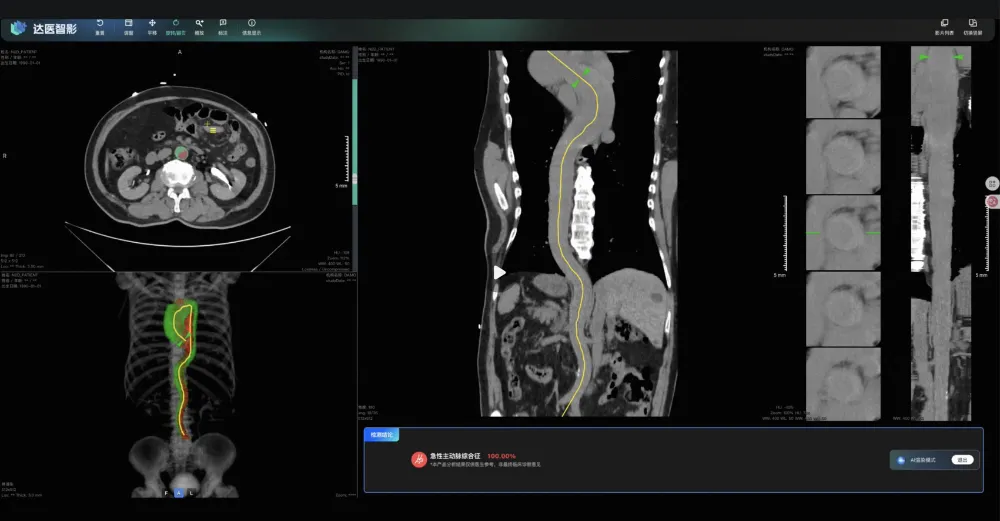Activate the Rotate (旋转) tool

pyautogui.click(x=176, y=26)
